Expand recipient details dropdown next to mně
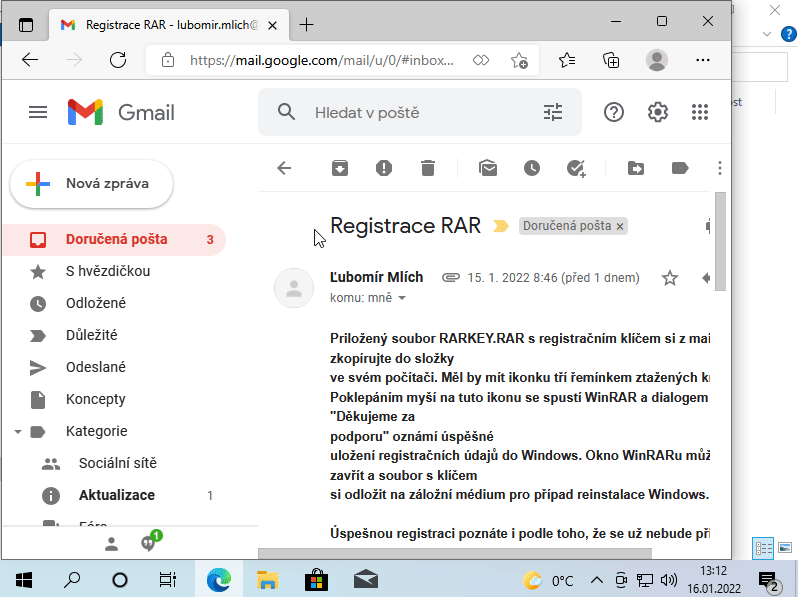This screenshot has height=597, width=798. coord(402,298)
